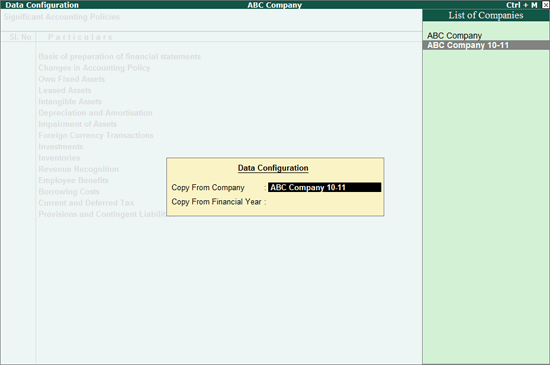Click the Copy From Company input field
Image resolution: width=550 pixels, height=365 pixels.
tap(324, 187)
